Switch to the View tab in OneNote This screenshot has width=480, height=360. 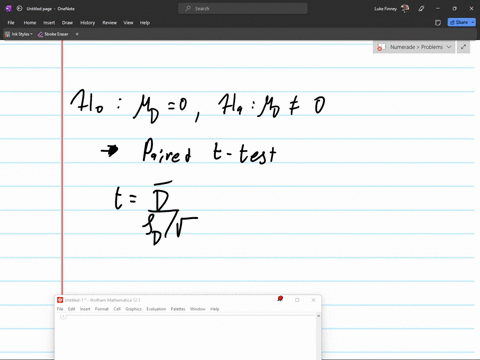(128, 23)
